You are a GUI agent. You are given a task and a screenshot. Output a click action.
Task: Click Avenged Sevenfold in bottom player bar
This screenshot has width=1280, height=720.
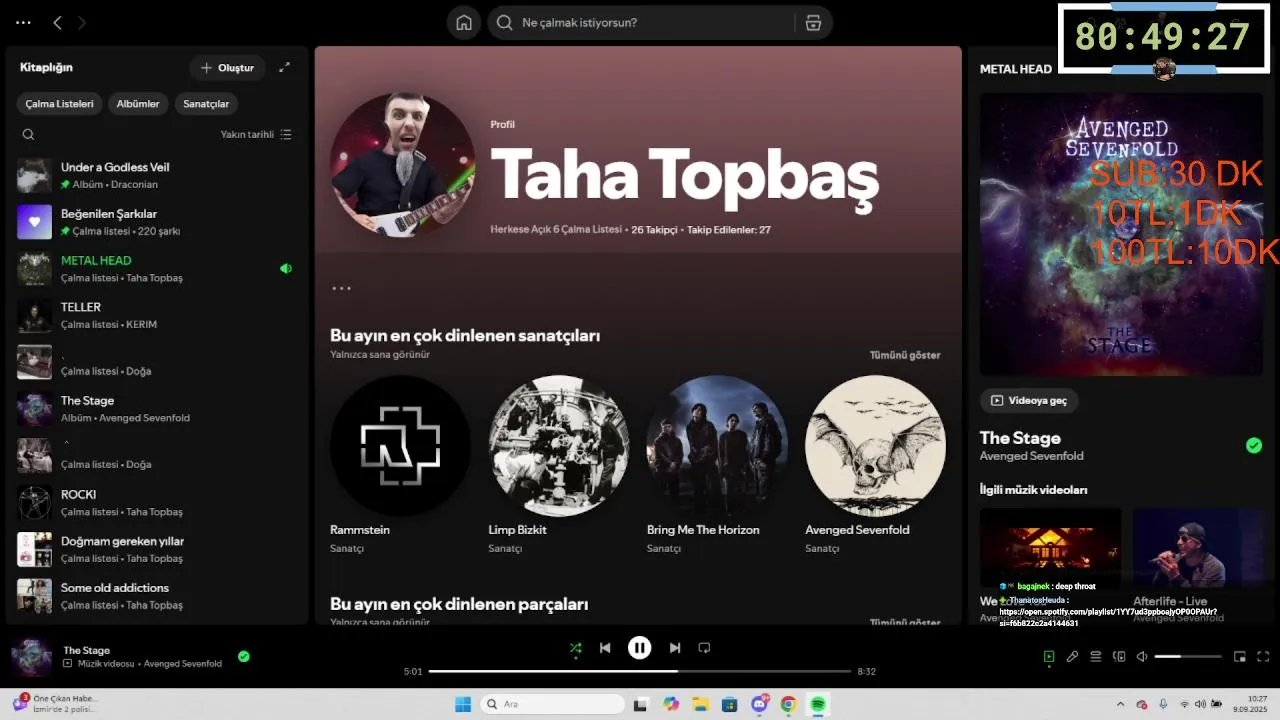[182, 664]
